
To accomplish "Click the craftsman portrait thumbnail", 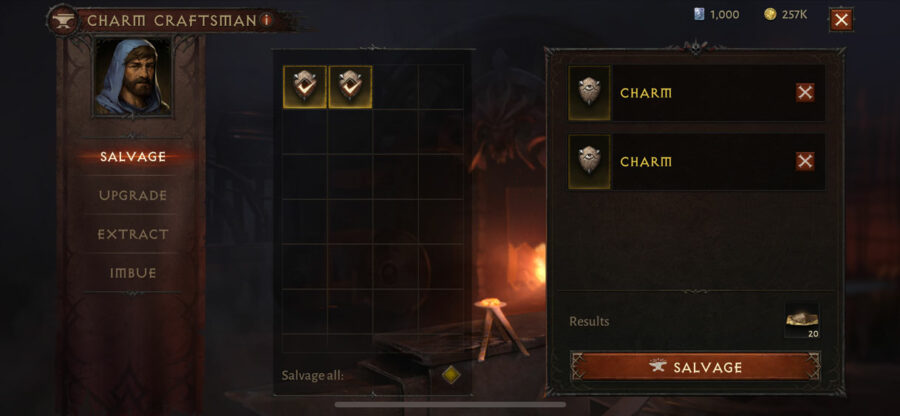I will coord(133,77).
